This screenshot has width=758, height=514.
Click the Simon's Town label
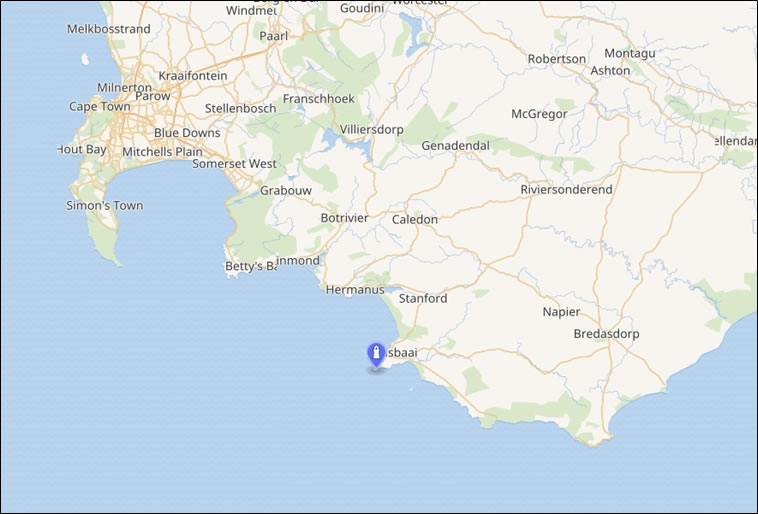point(105,206)
